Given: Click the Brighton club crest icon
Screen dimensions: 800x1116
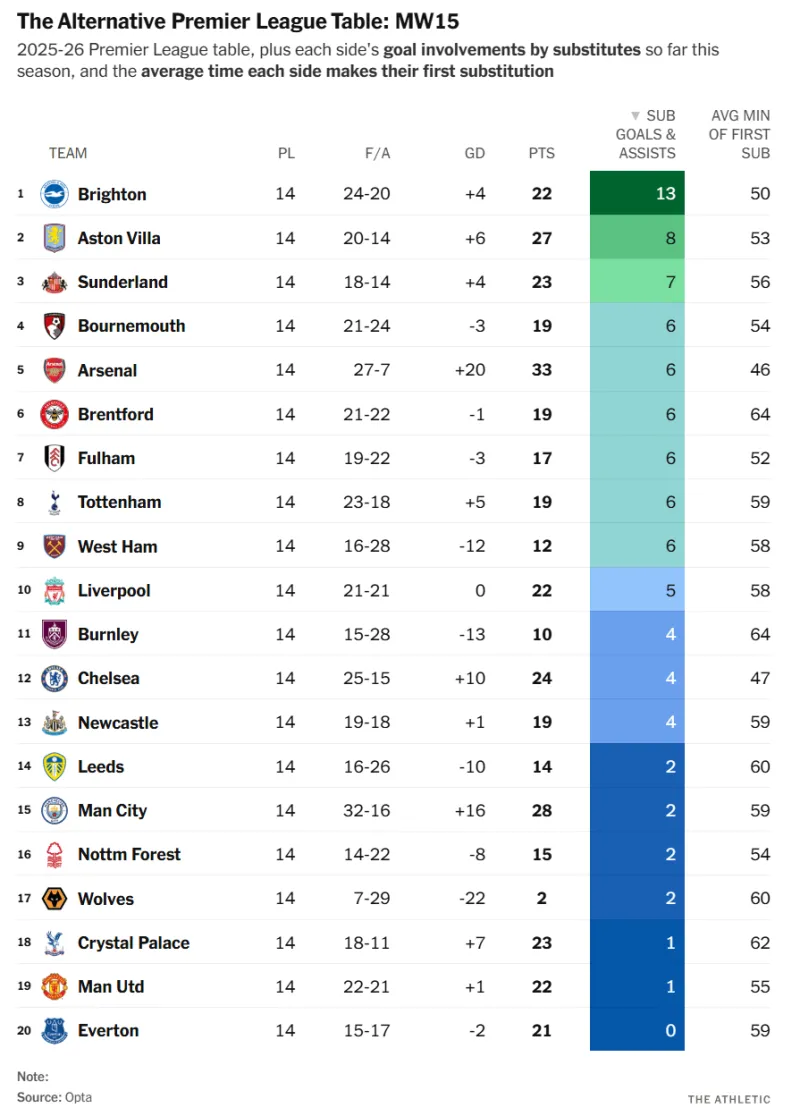Looking at the screenshot, I should [x=54, y=194].
